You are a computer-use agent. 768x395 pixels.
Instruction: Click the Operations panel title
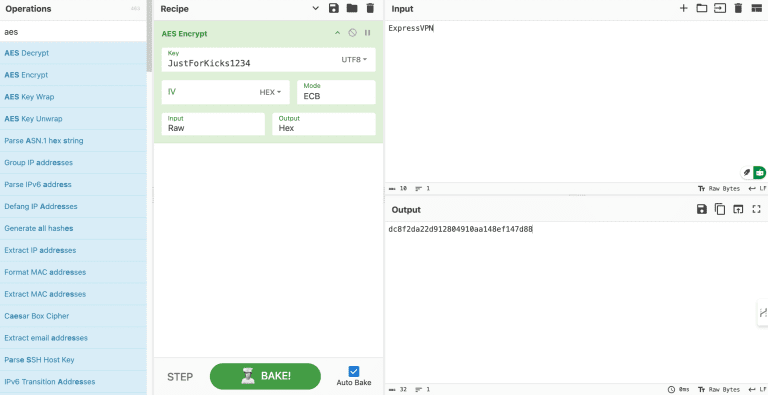tap(28, 9)
